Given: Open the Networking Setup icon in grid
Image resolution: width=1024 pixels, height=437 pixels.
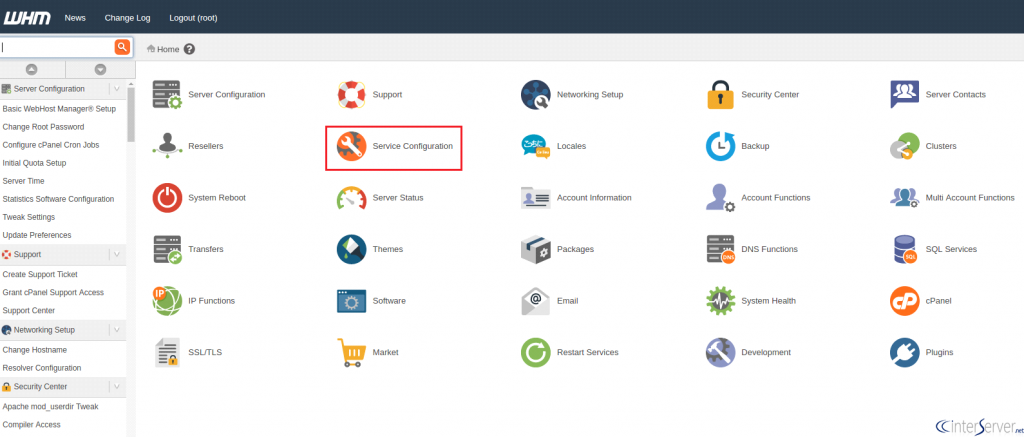Looking at the screenshot, I should 536,95.
